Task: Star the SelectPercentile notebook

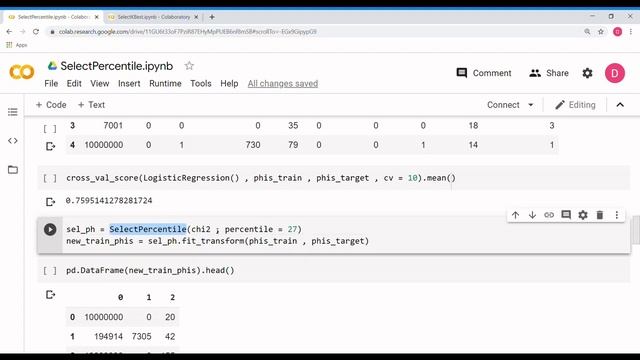Action: (x=189, y=66)
